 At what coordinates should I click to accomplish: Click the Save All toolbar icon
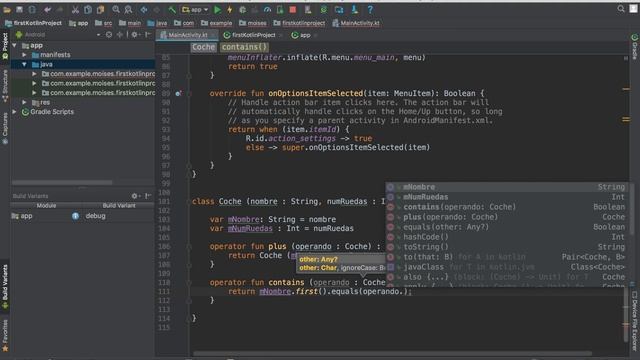(19, 9)
